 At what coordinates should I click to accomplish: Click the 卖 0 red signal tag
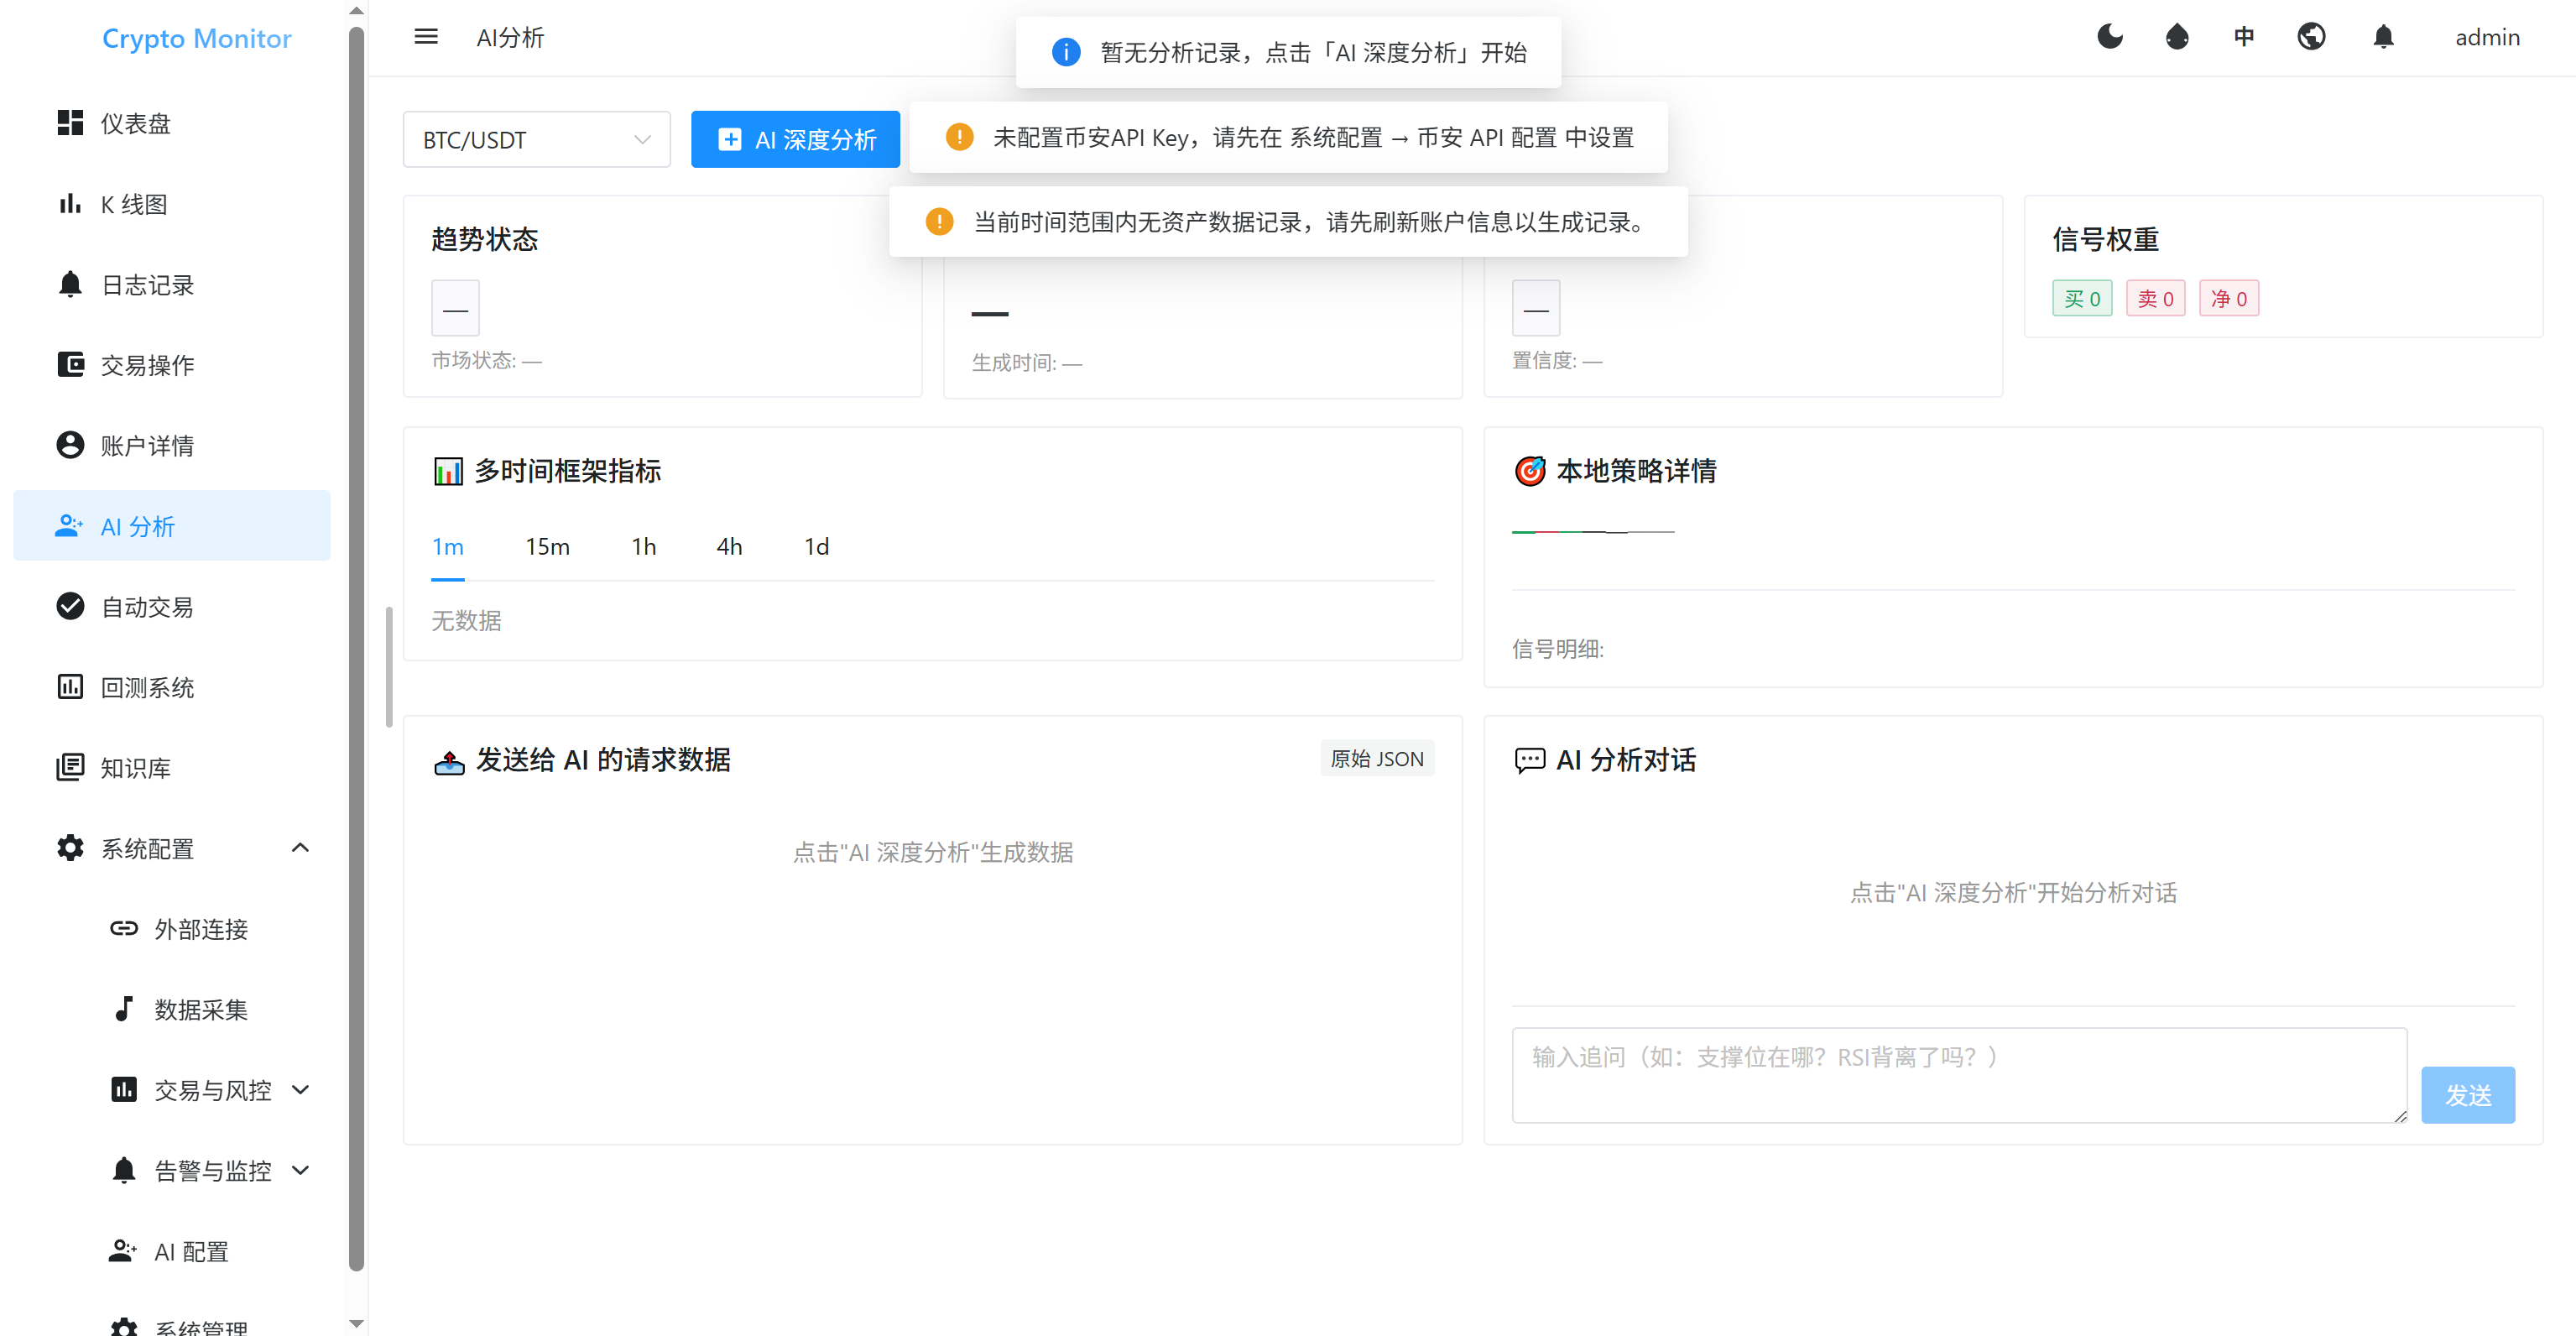2156,298
